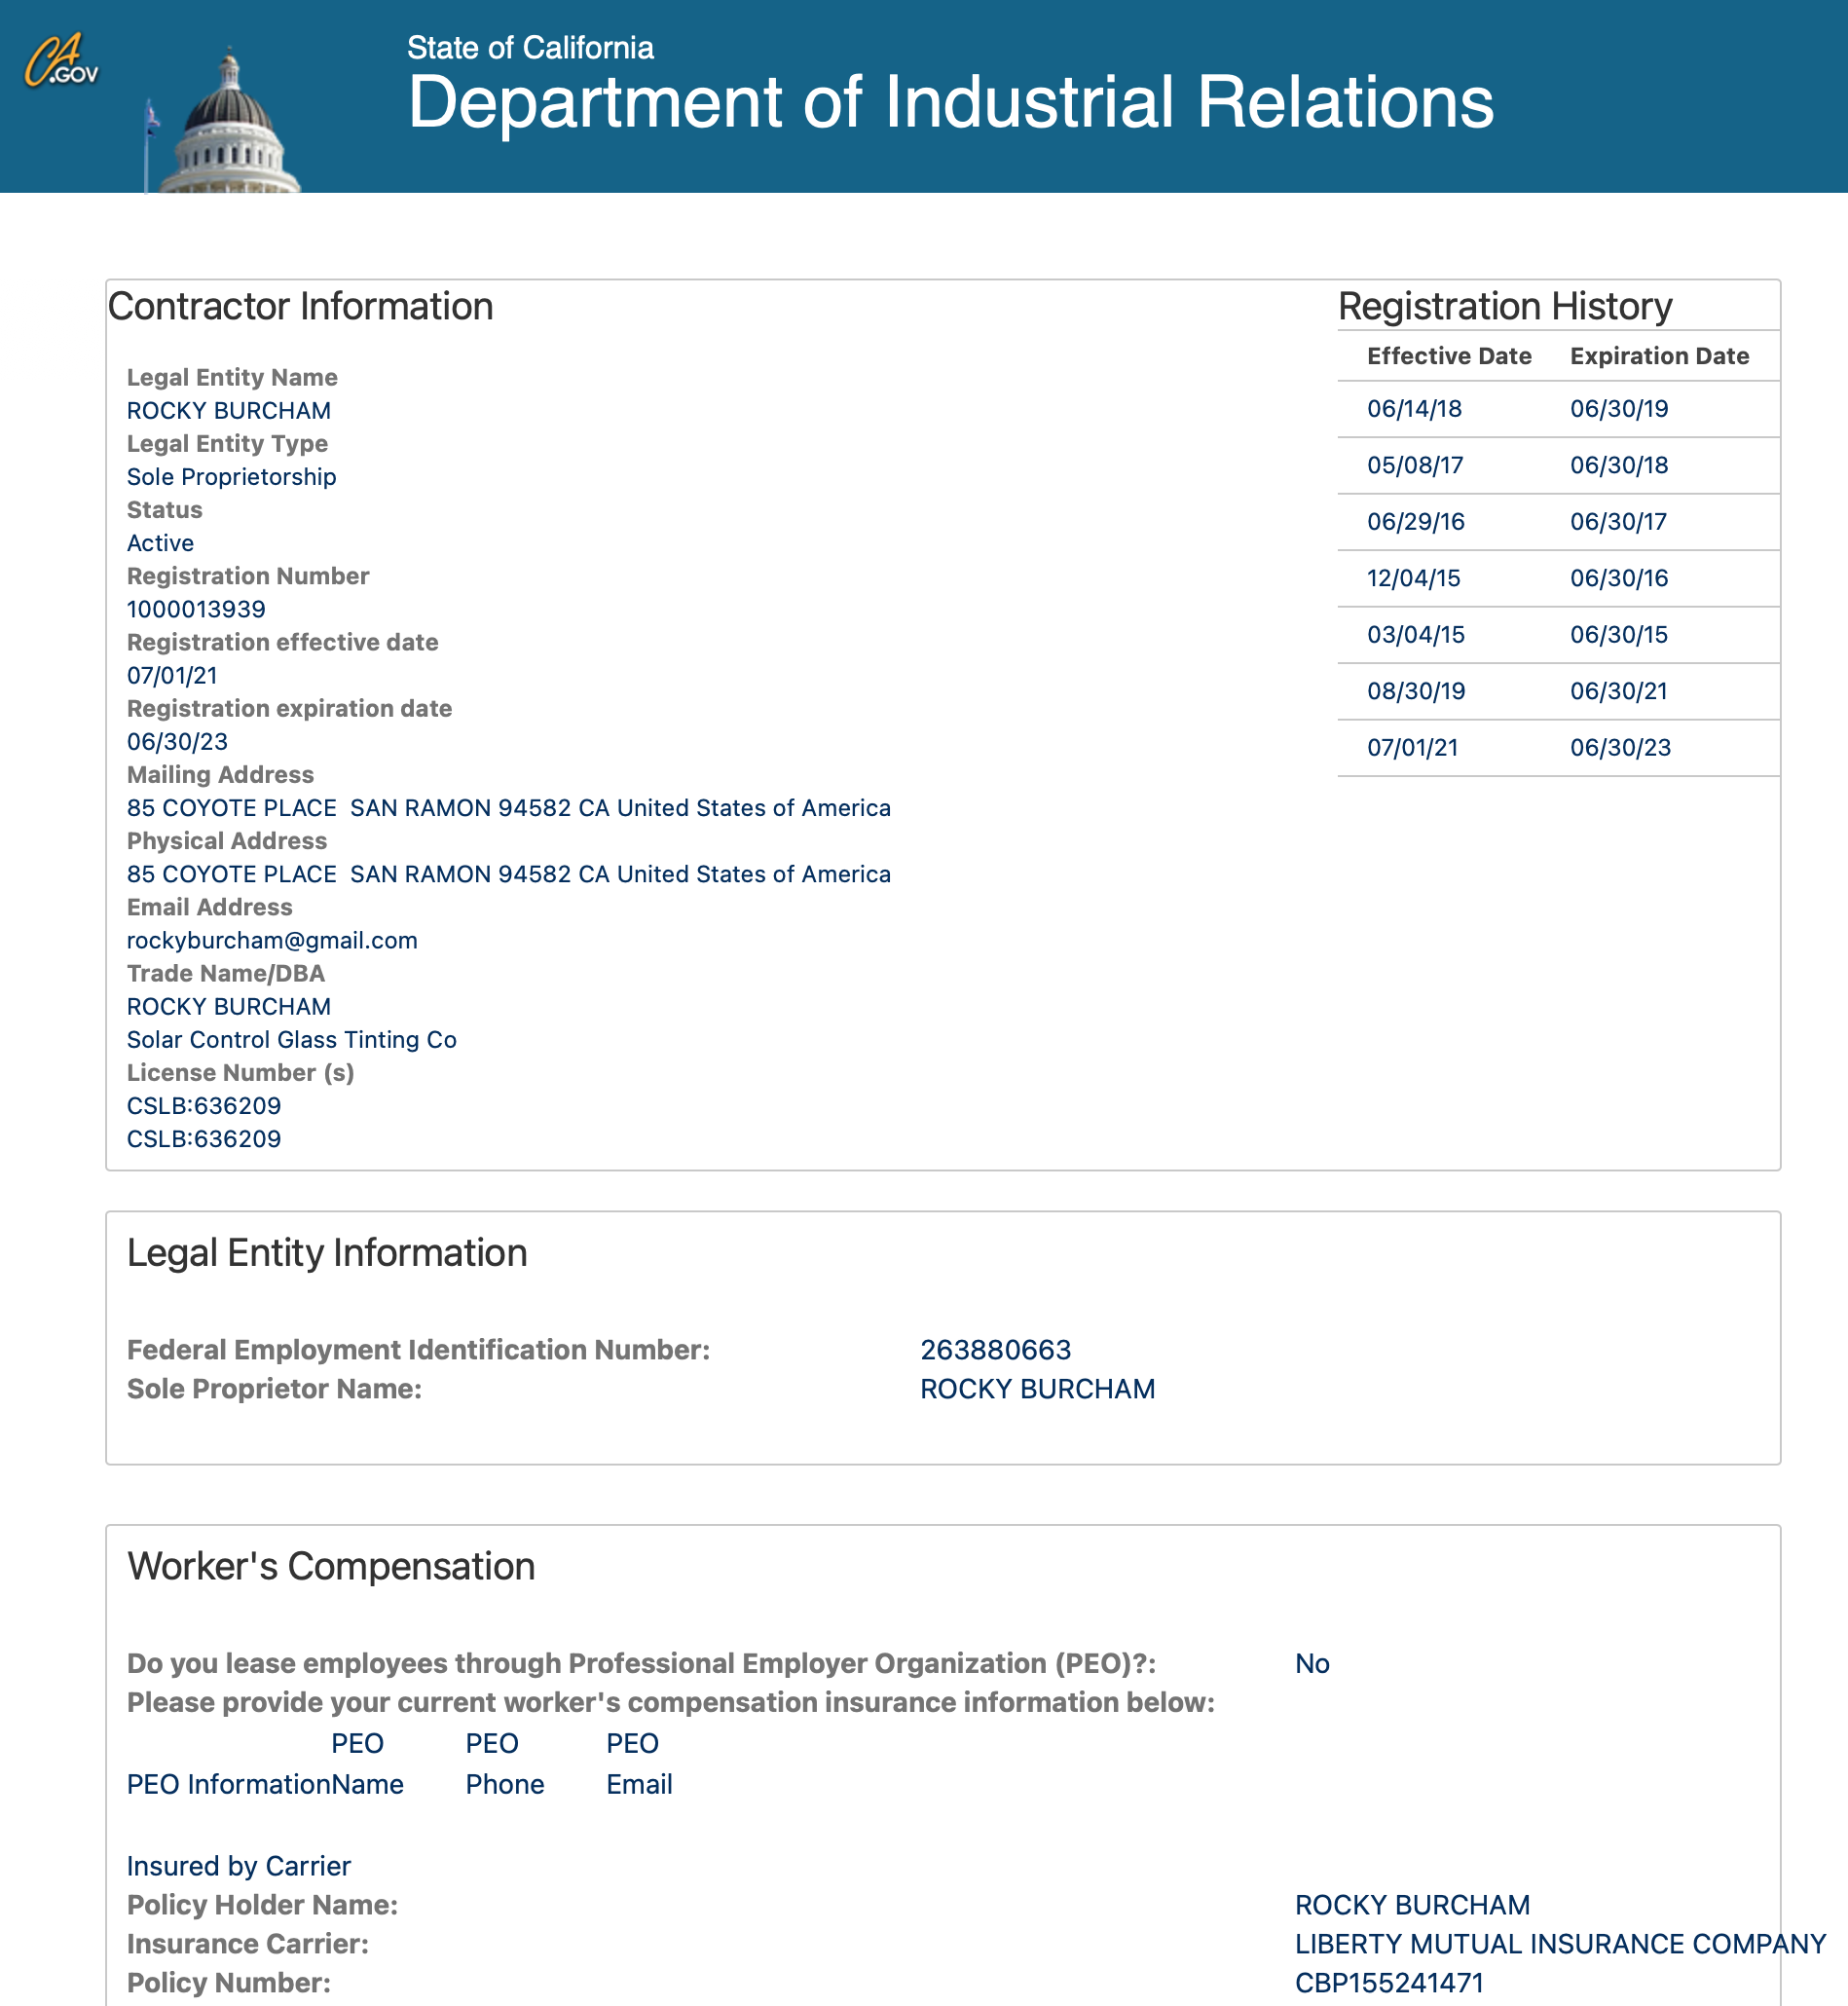Select the 06/14/18 effective date row
The width and height of the screenshot is (1848, 2006).
[1414, 408]
